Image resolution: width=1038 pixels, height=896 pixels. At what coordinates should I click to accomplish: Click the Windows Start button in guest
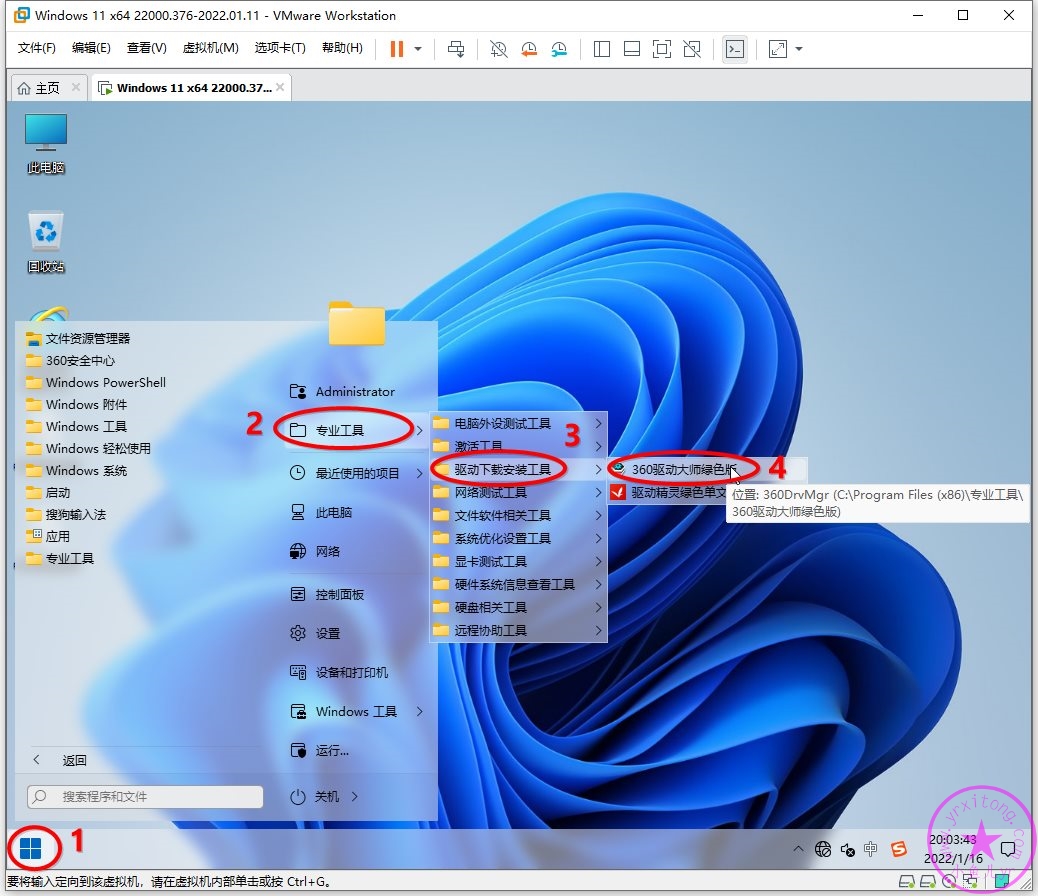(30, 848)
